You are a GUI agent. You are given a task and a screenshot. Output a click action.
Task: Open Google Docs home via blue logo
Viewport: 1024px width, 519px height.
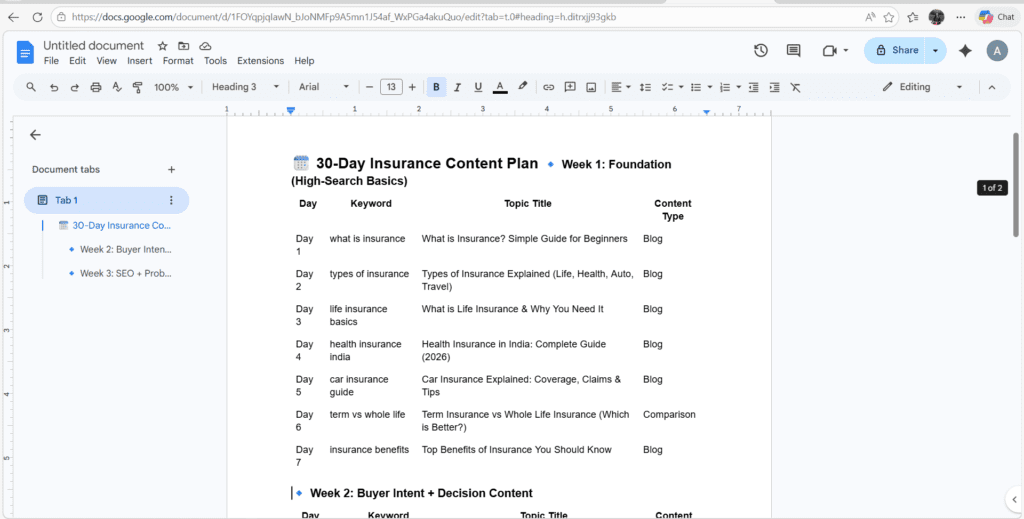[x=25, y=52]
